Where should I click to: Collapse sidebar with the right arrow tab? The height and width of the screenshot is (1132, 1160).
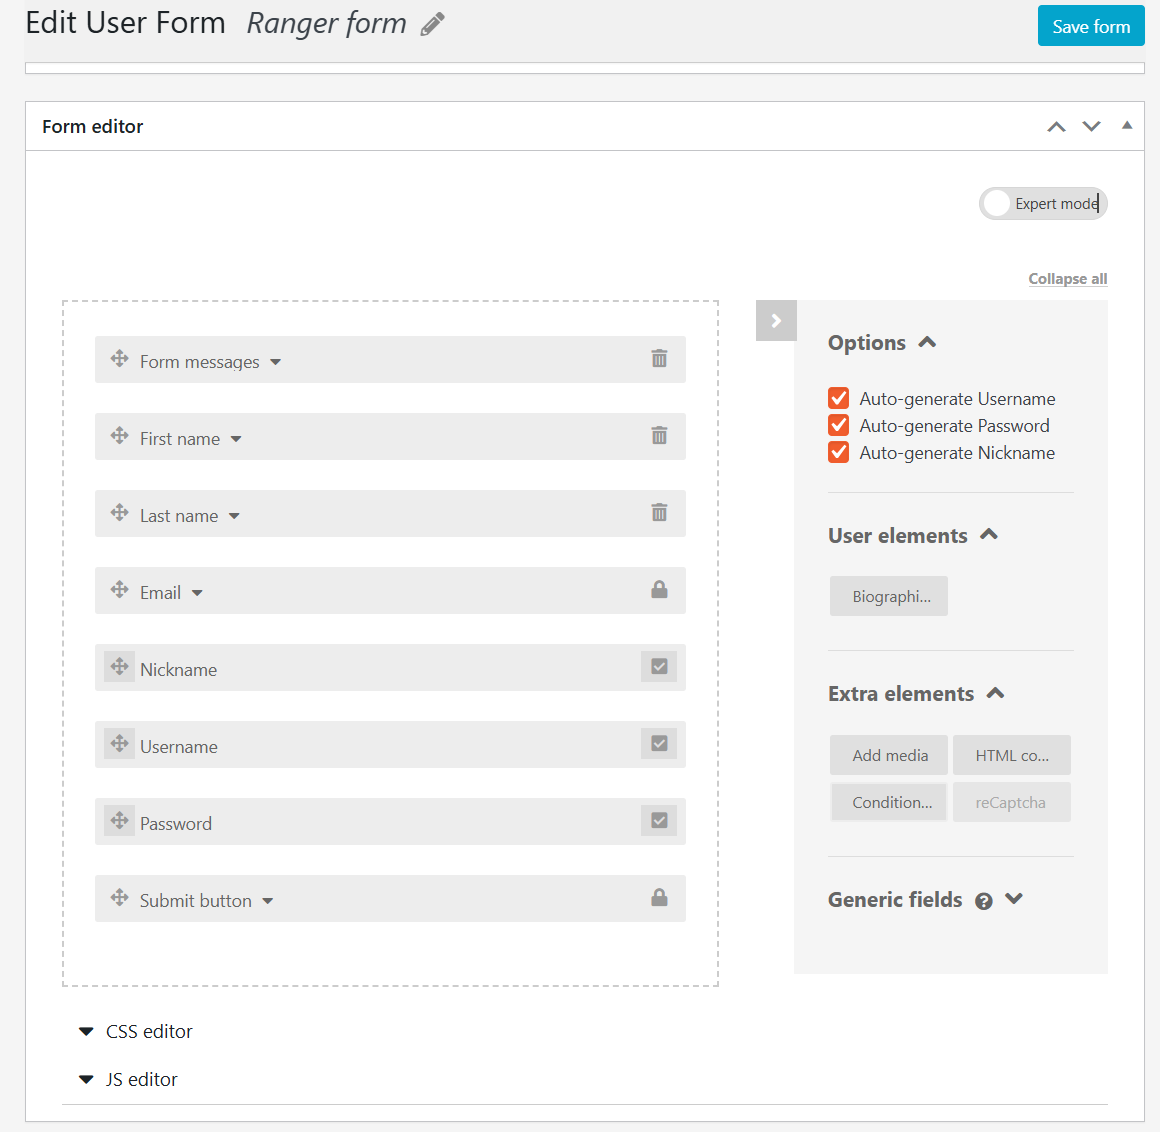tap(776, 320)
